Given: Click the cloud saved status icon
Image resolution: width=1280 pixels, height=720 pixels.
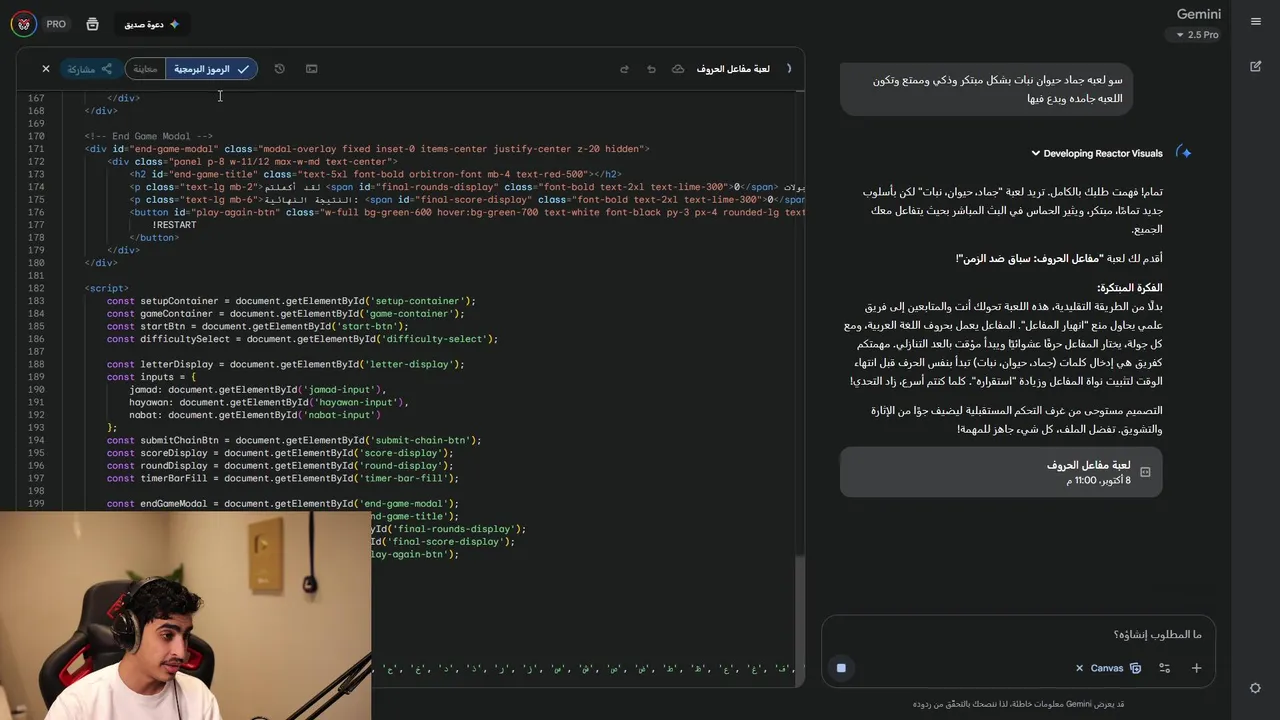Looking at the screenshot, I should click(x=678, y=69).
